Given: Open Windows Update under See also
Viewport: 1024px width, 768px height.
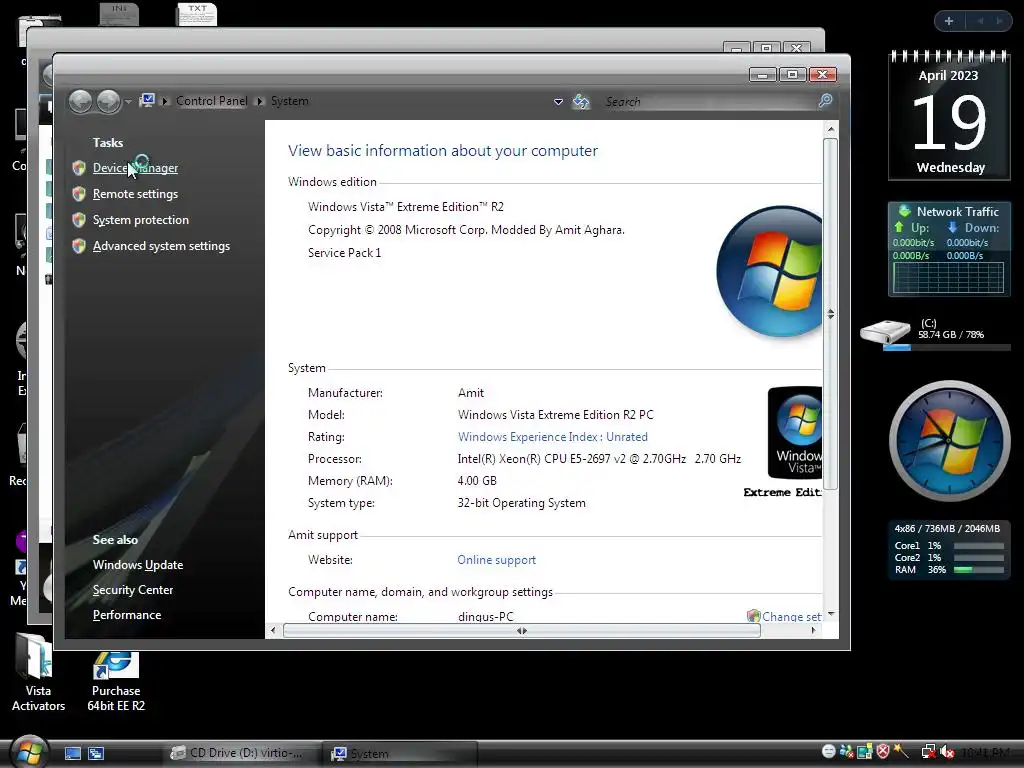Looking at the screenshot, I should [138, 565].
